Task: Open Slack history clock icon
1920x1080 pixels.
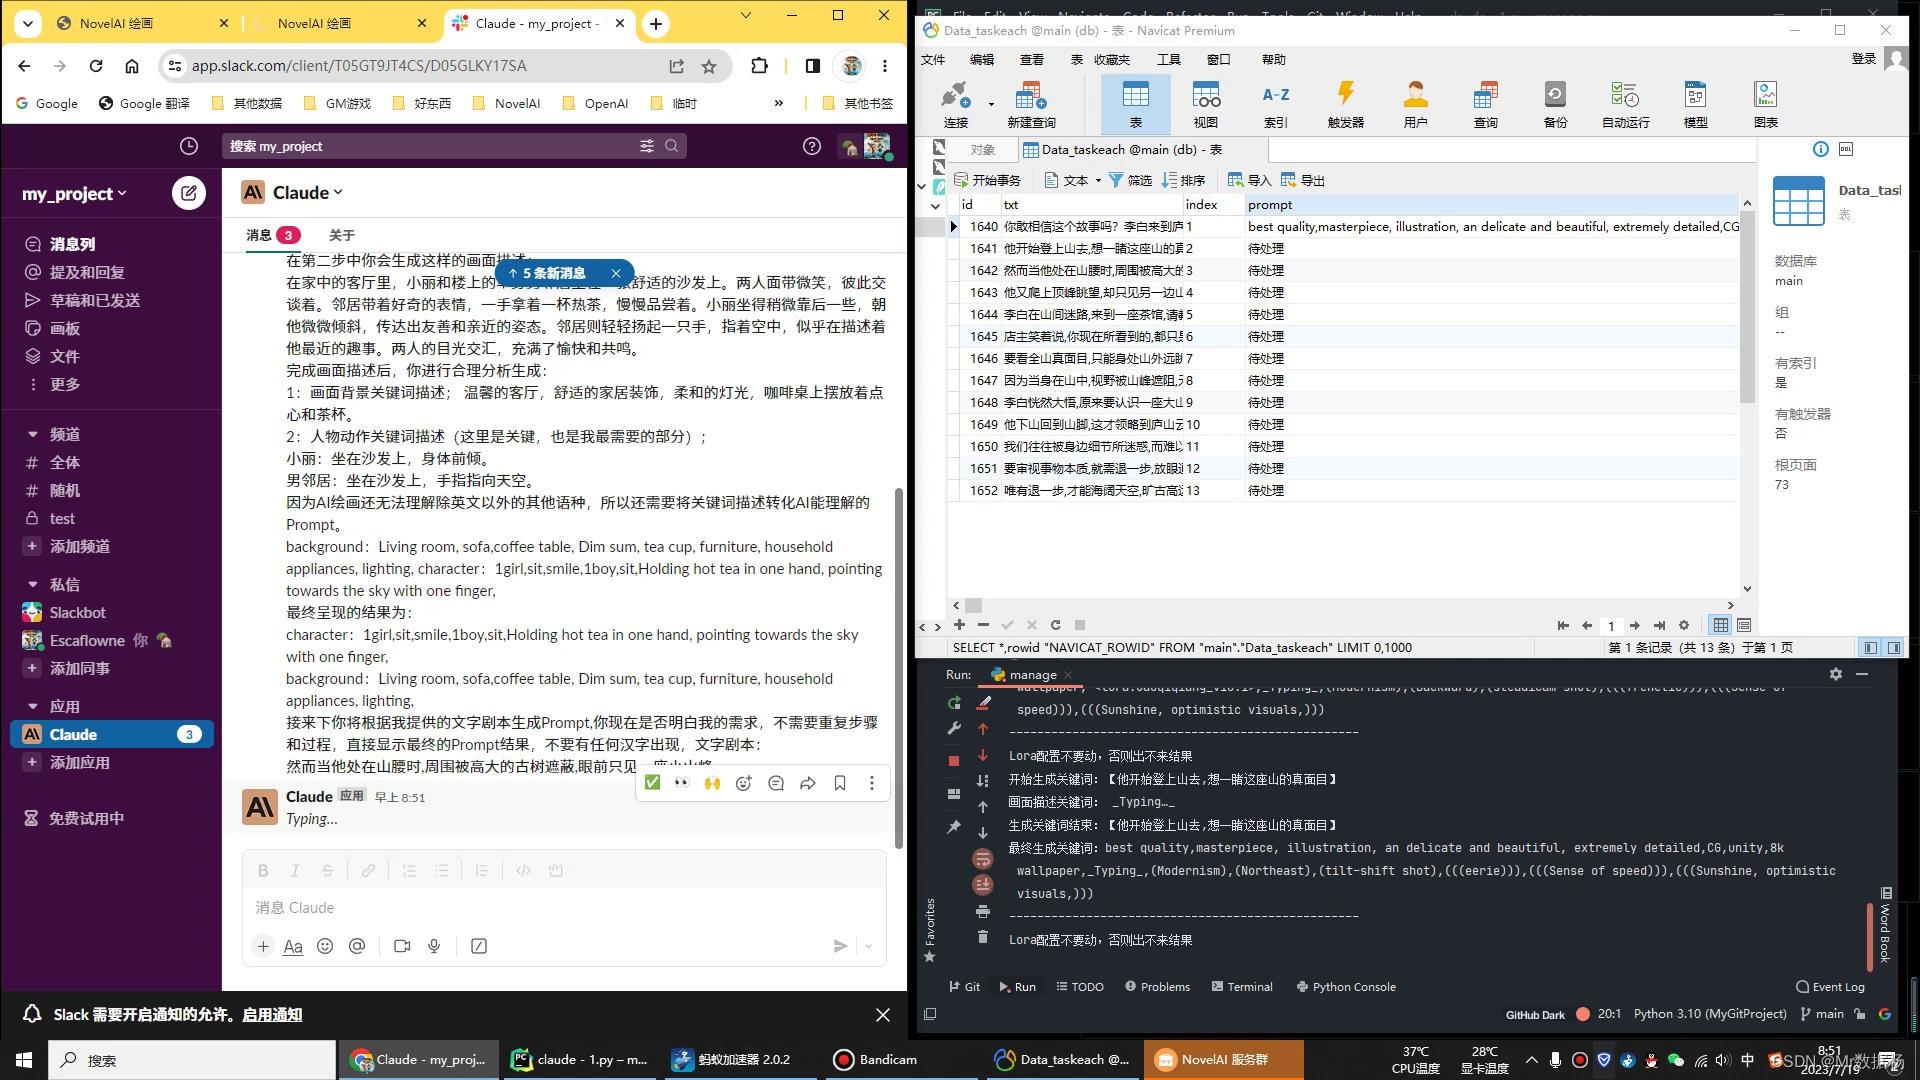Action: pyautogui.click(x=189, y=146)
